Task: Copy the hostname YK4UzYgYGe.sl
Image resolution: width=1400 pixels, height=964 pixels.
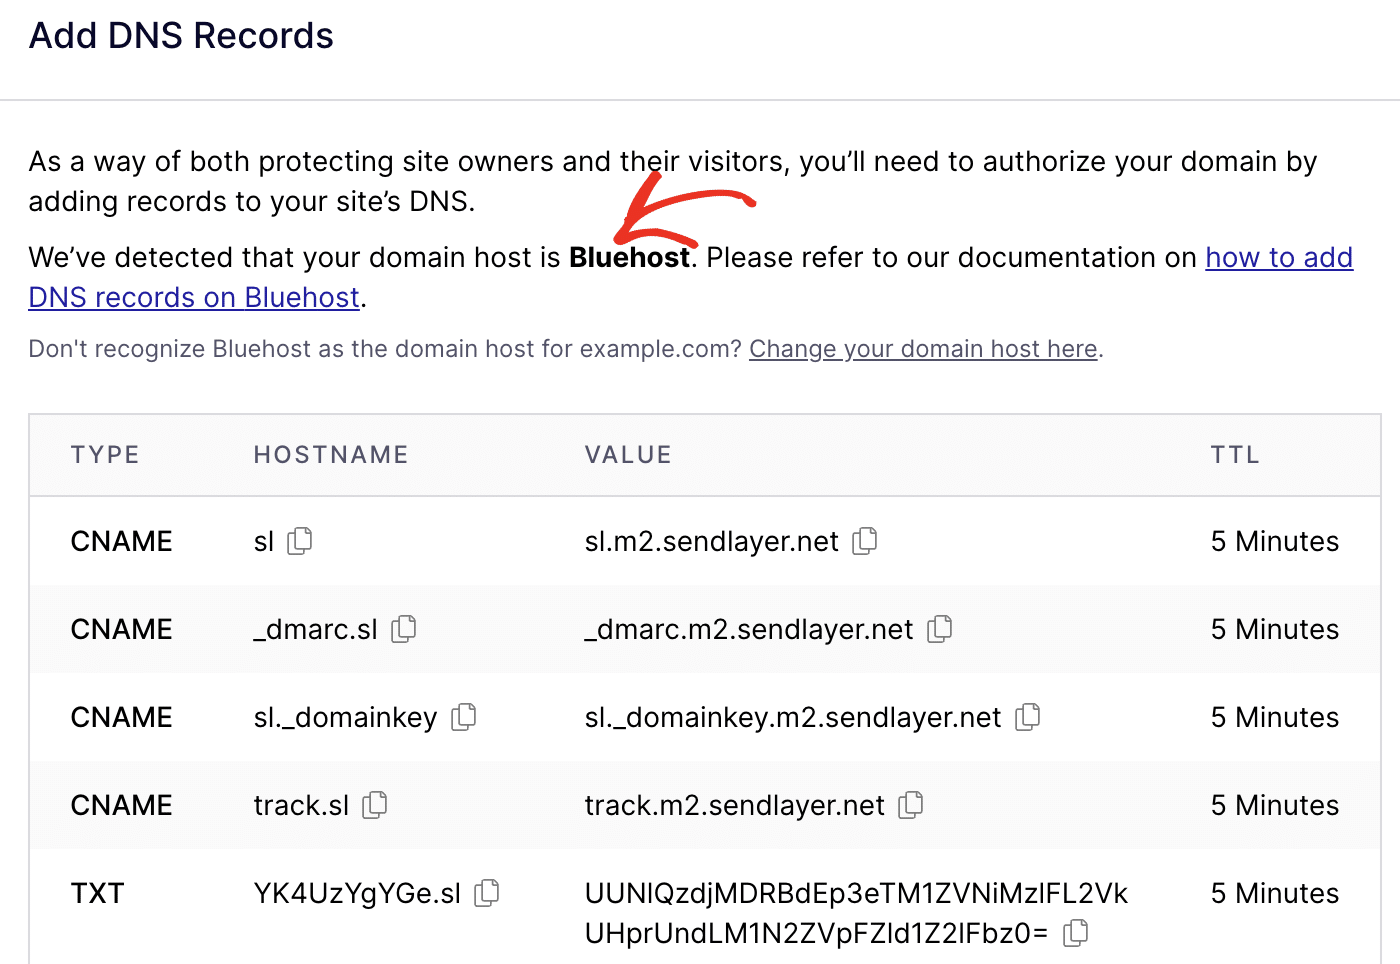Action: pos(487,893)
